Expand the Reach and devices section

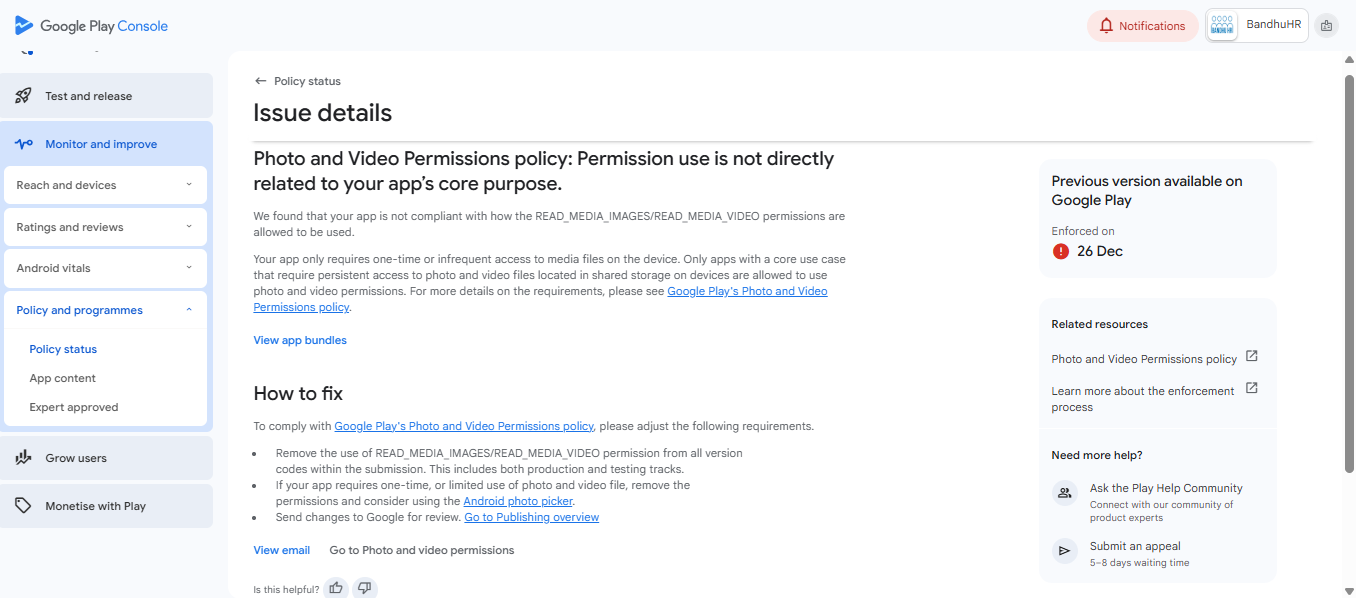coord(189,185)
